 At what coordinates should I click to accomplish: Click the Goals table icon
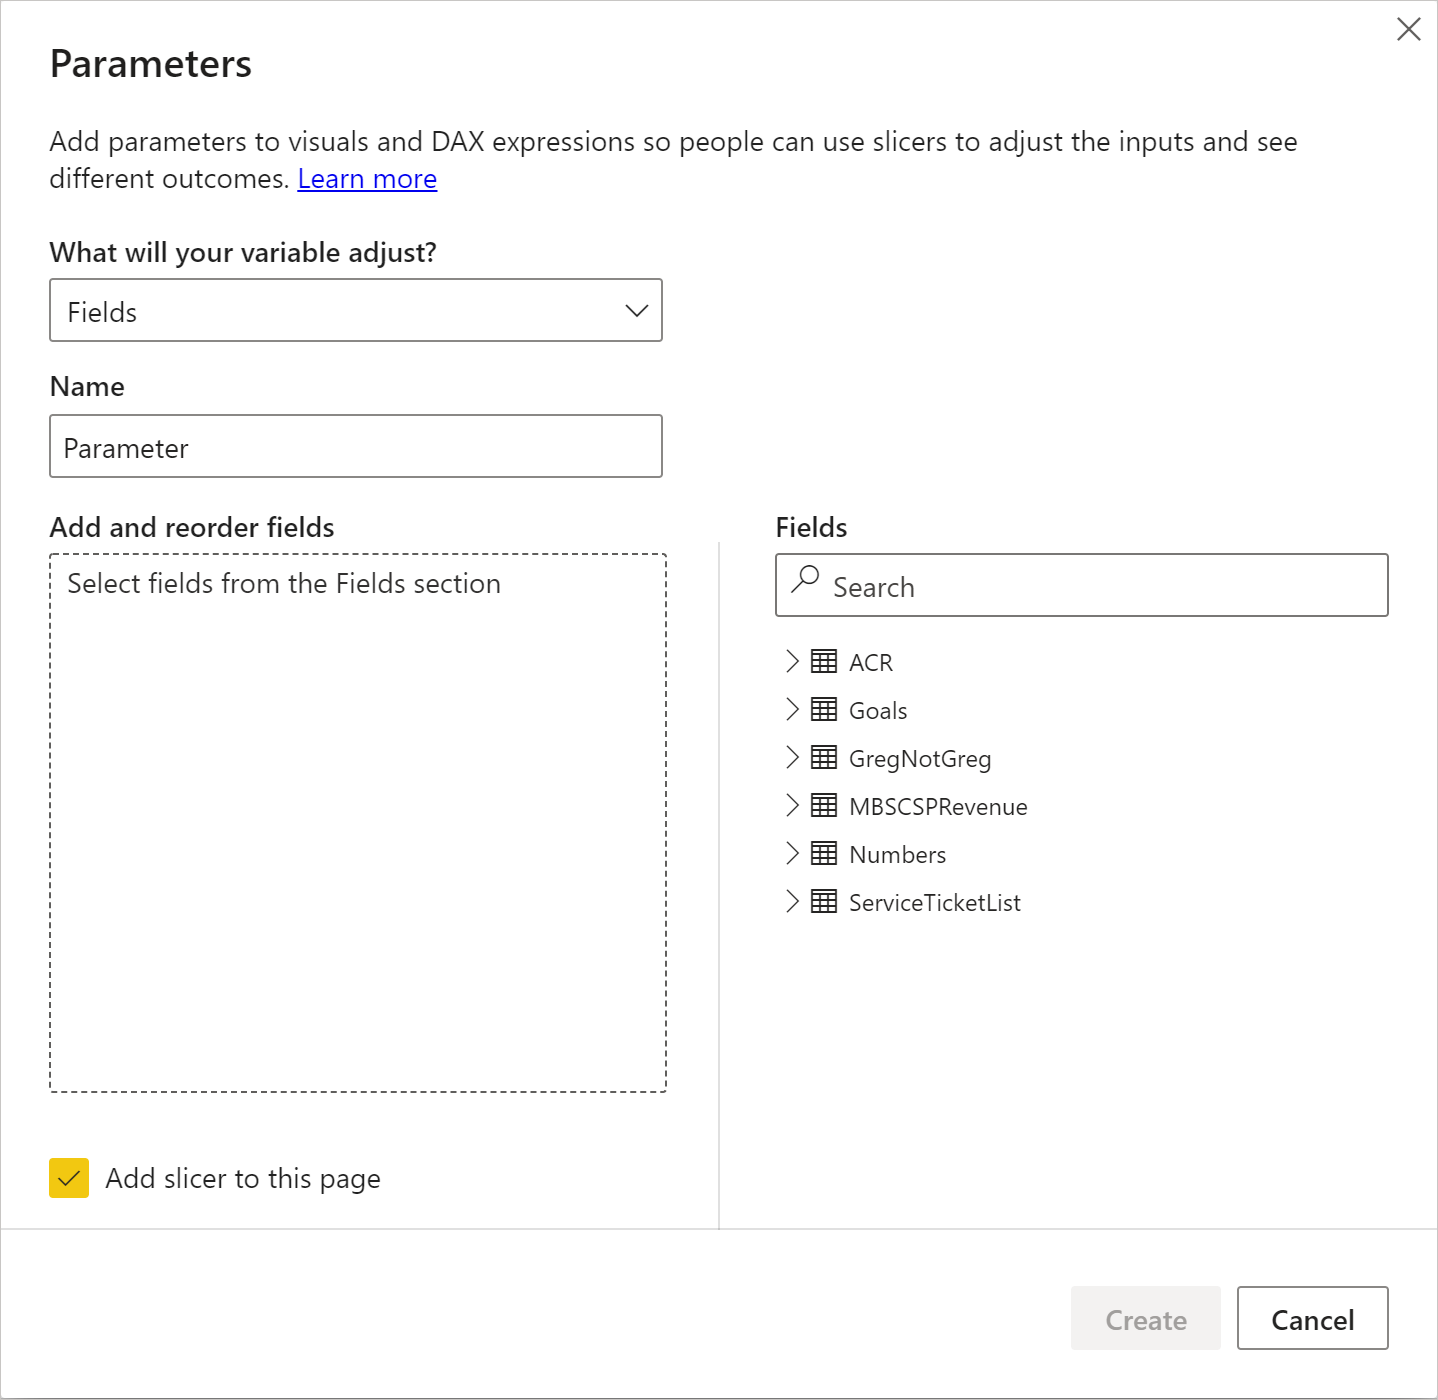coord(824,709)
